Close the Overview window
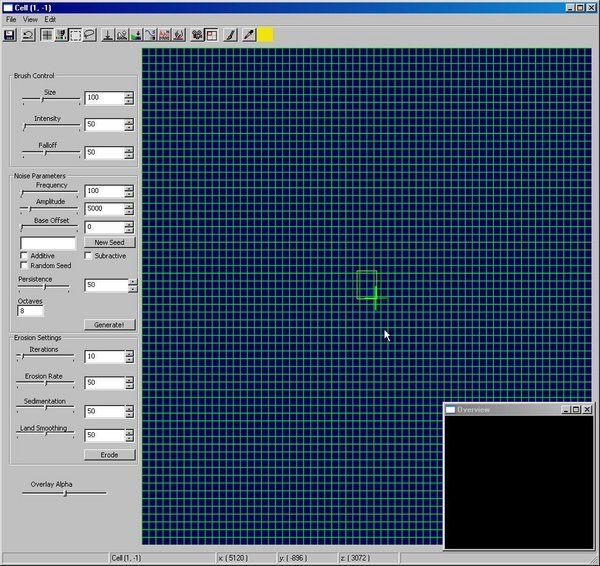Image resolution: width=600 pixels, height=566 pixels. point(587,409)
